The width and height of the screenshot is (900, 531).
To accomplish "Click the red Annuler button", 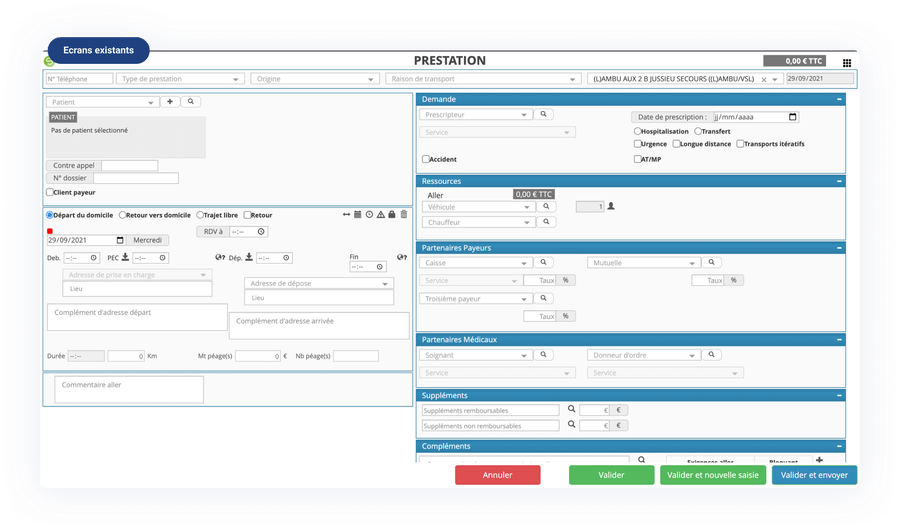I will coord(498,476).
